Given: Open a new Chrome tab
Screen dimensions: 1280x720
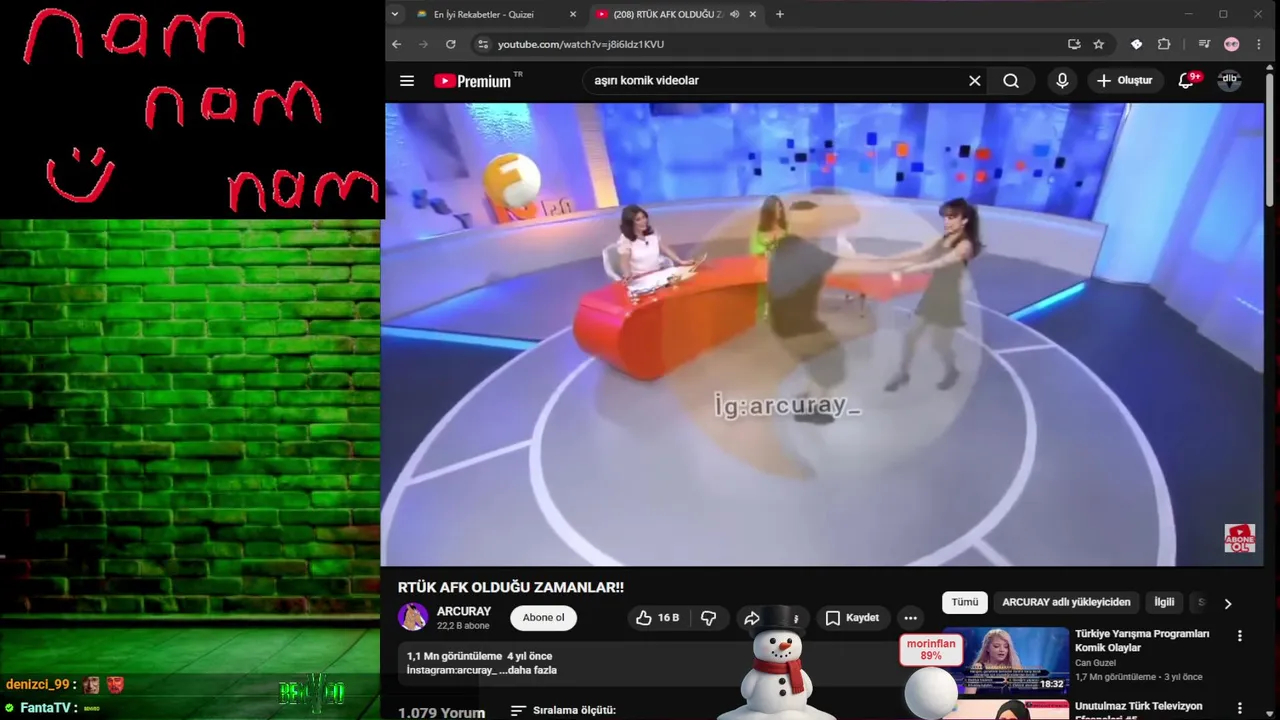Looking at the screenshot, I should [780, 14].
